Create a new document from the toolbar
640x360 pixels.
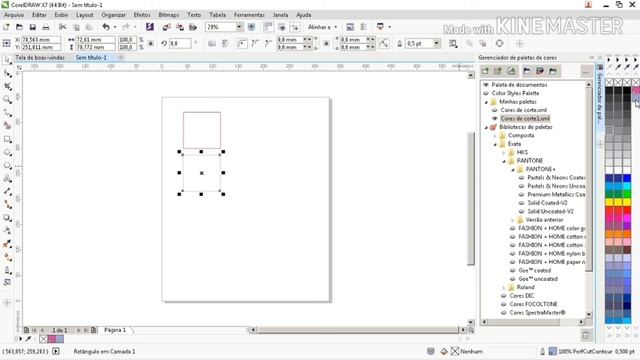pos(6,27)
